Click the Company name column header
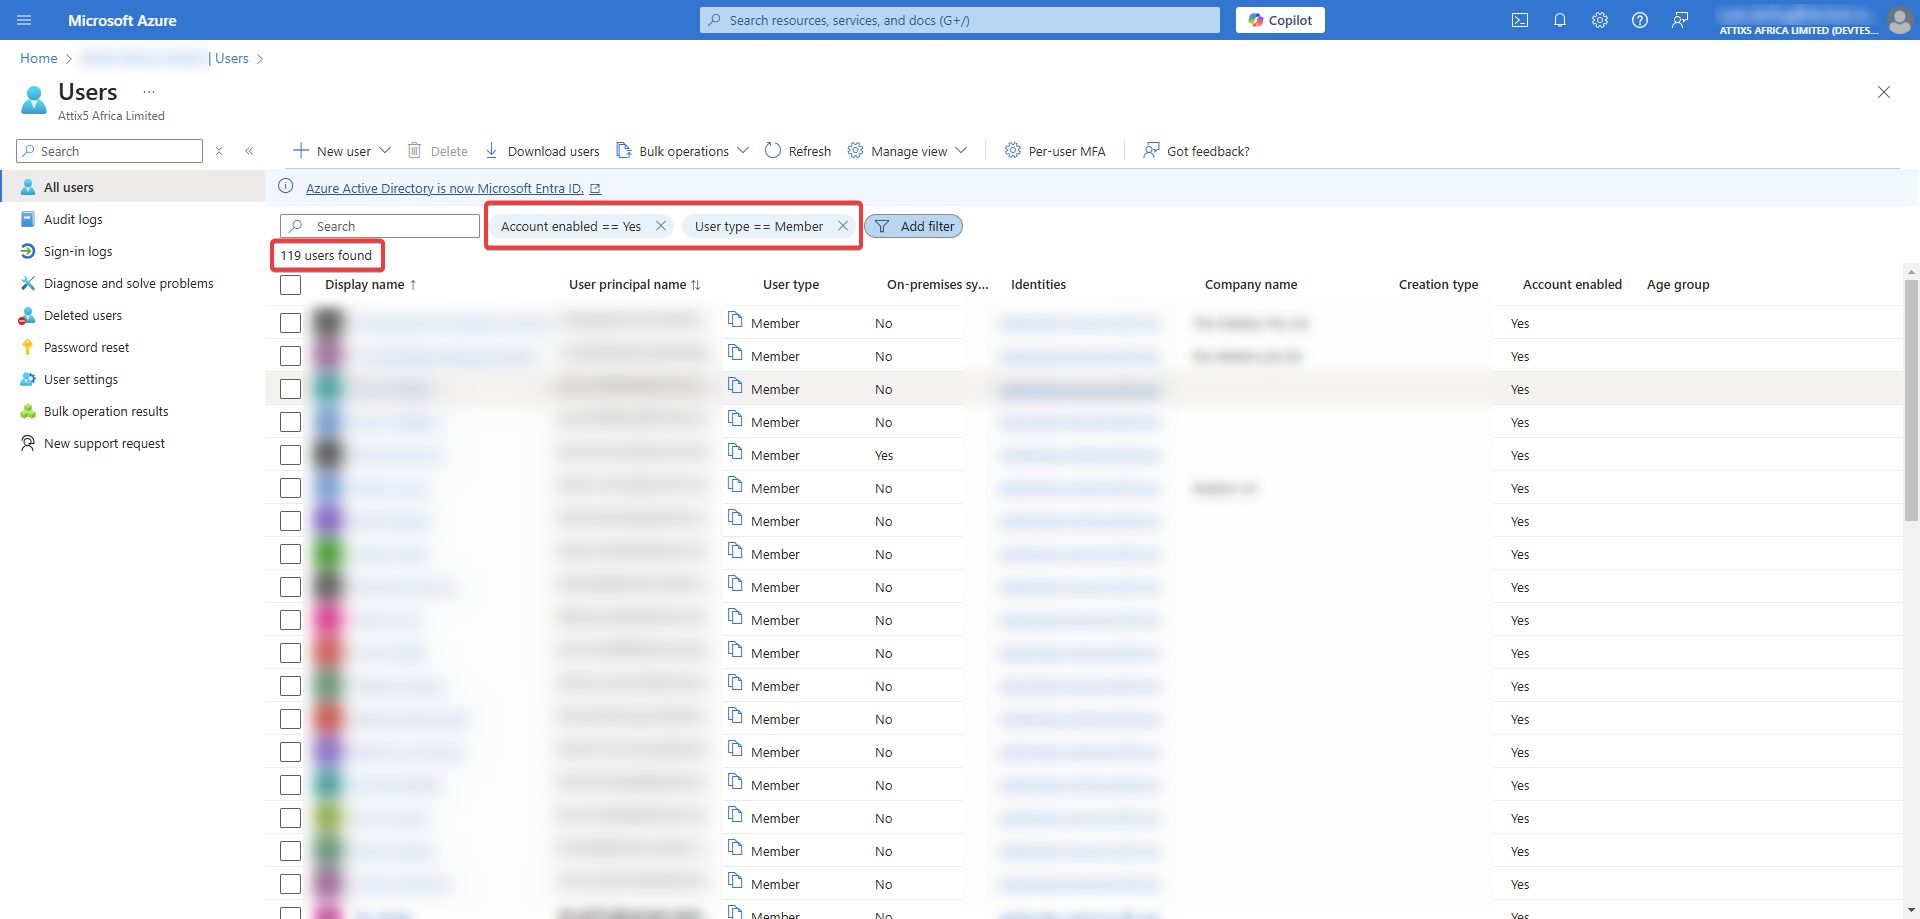 pyautogui.click(x=1251, y=285)
